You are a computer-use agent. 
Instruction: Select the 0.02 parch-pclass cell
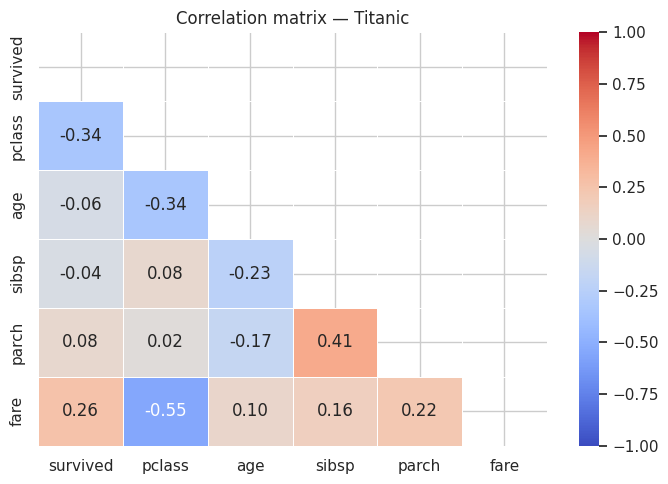[x=166, y=343]
